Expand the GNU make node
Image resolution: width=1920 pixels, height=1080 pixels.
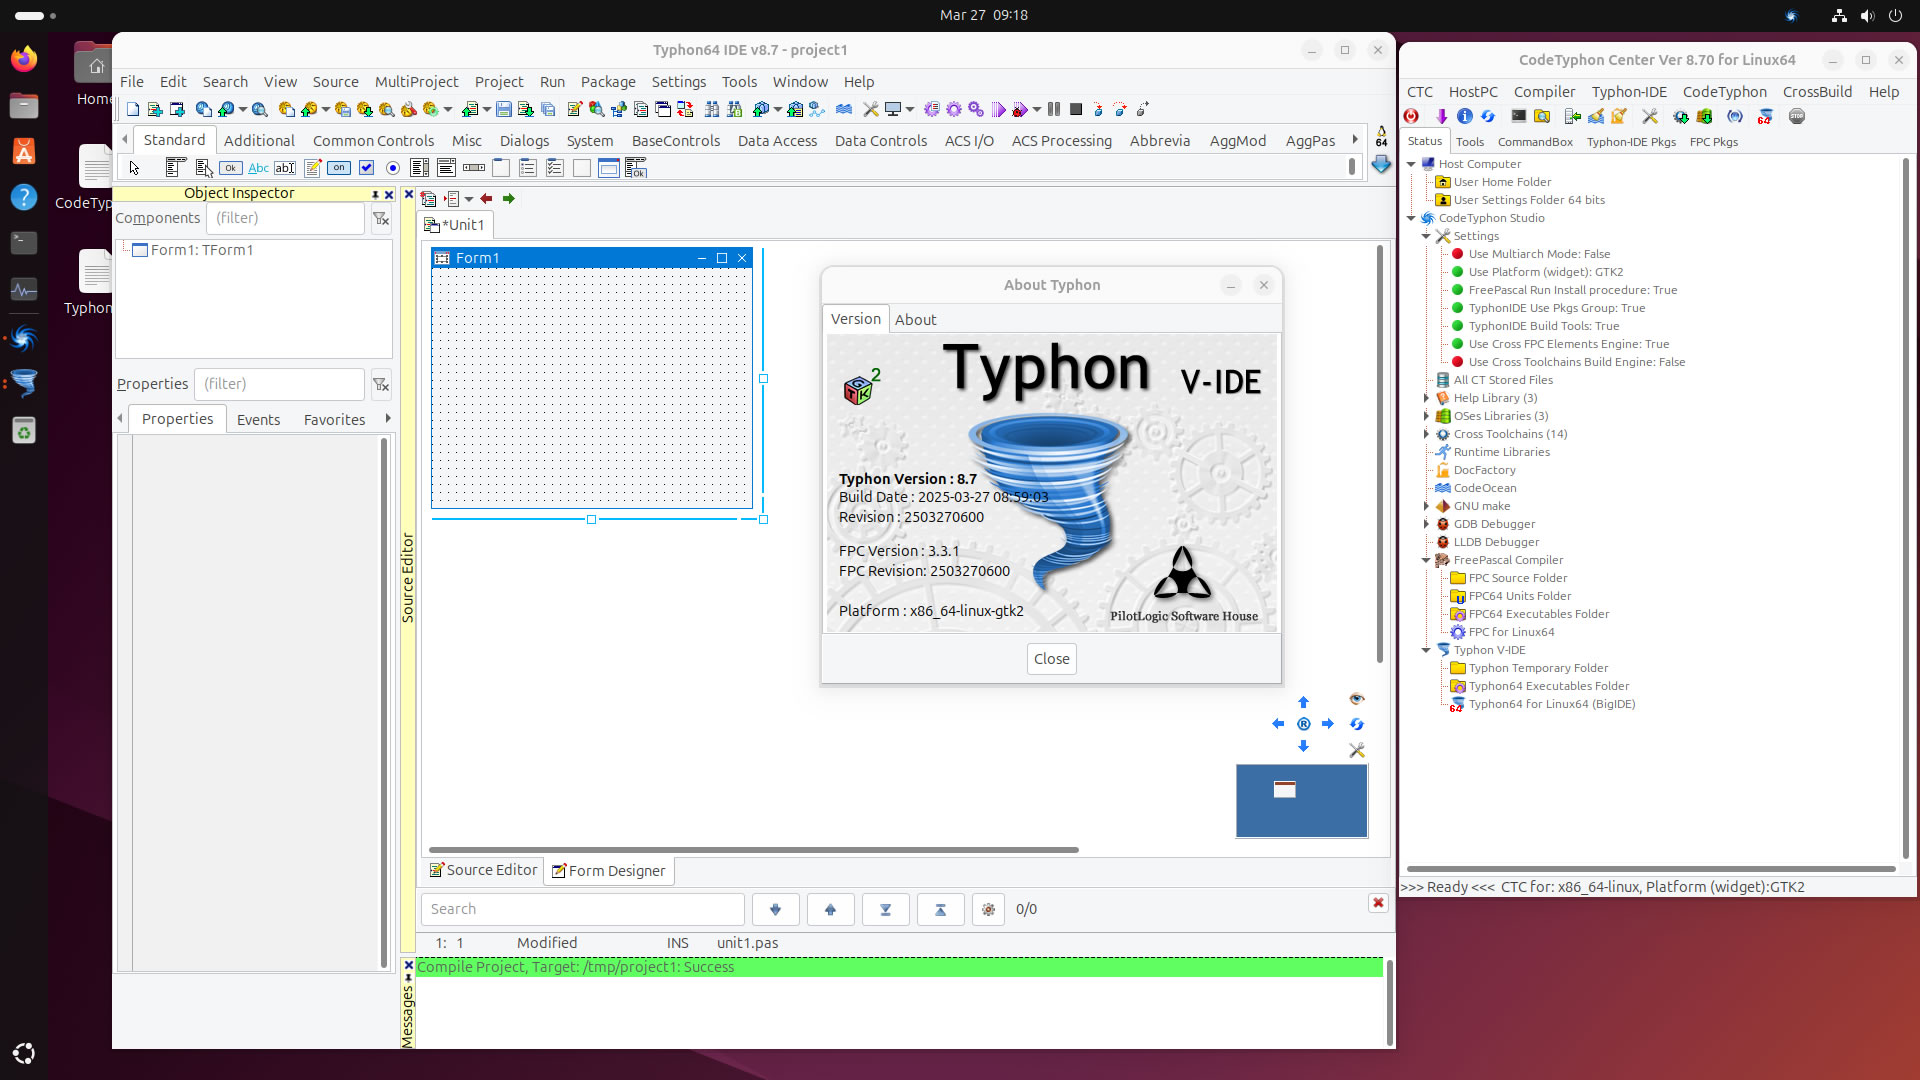coord(1426,506)
